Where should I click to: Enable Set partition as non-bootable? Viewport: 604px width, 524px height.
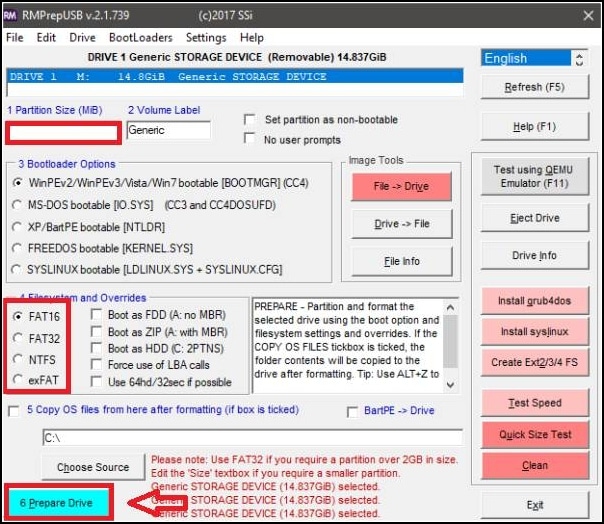click(251, 119)
